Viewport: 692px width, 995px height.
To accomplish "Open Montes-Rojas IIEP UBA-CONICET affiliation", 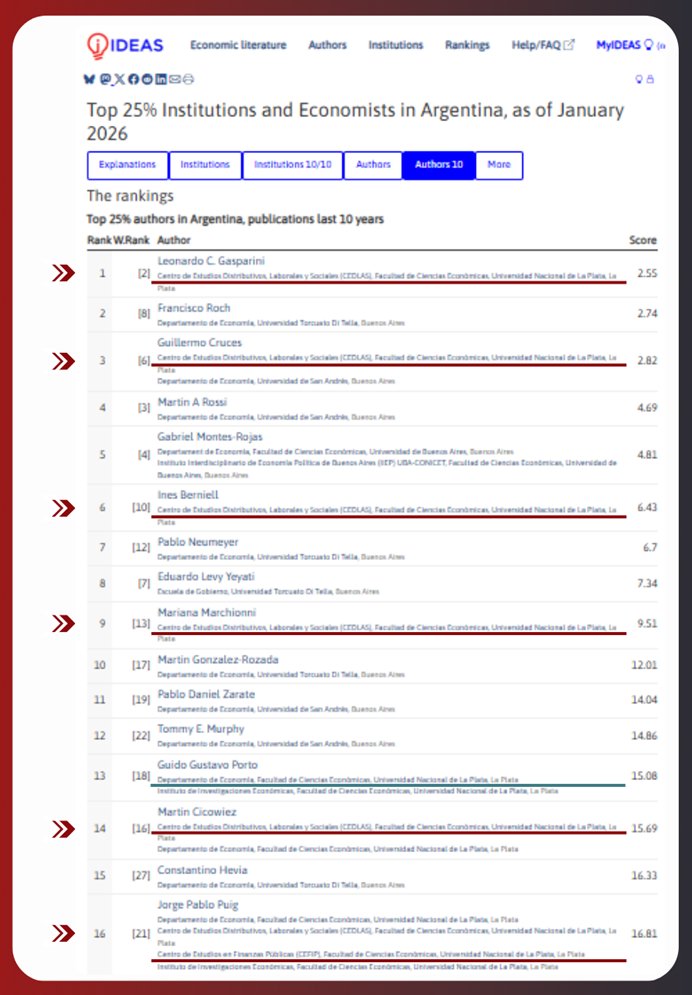I will coord(387,469).
